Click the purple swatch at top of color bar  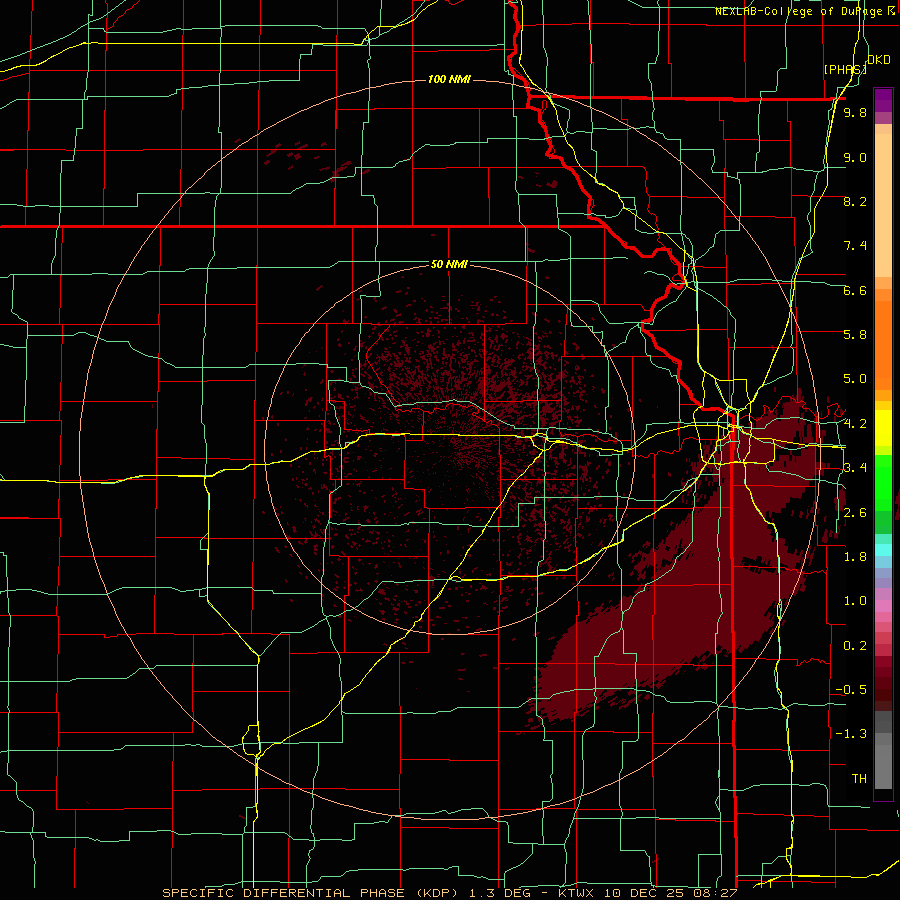883,100
